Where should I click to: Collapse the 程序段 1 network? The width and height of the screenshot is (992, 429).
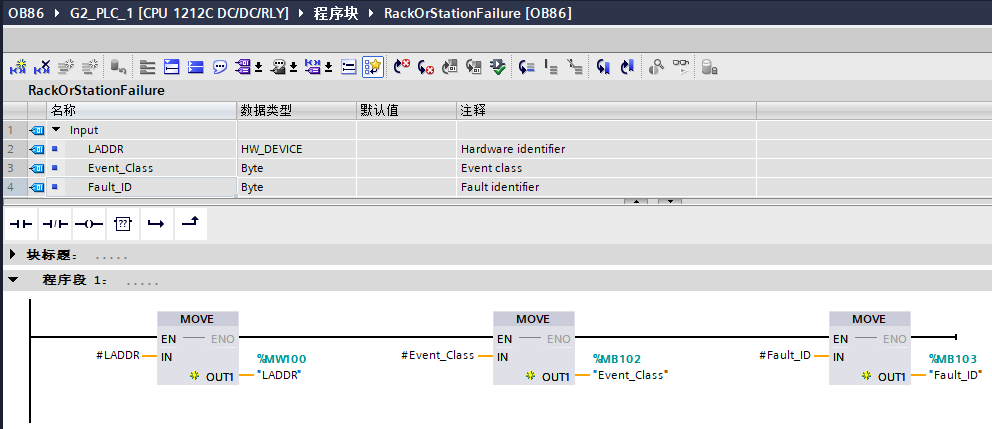[x=12, y=281]
